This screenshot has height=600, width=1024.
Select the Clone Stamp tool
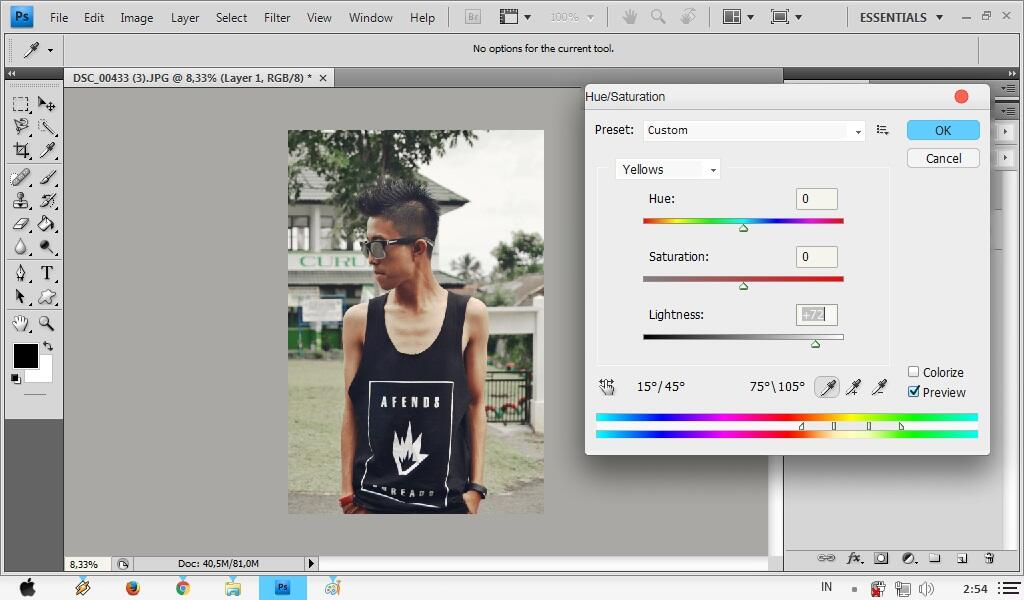click(x=21, y=200)
